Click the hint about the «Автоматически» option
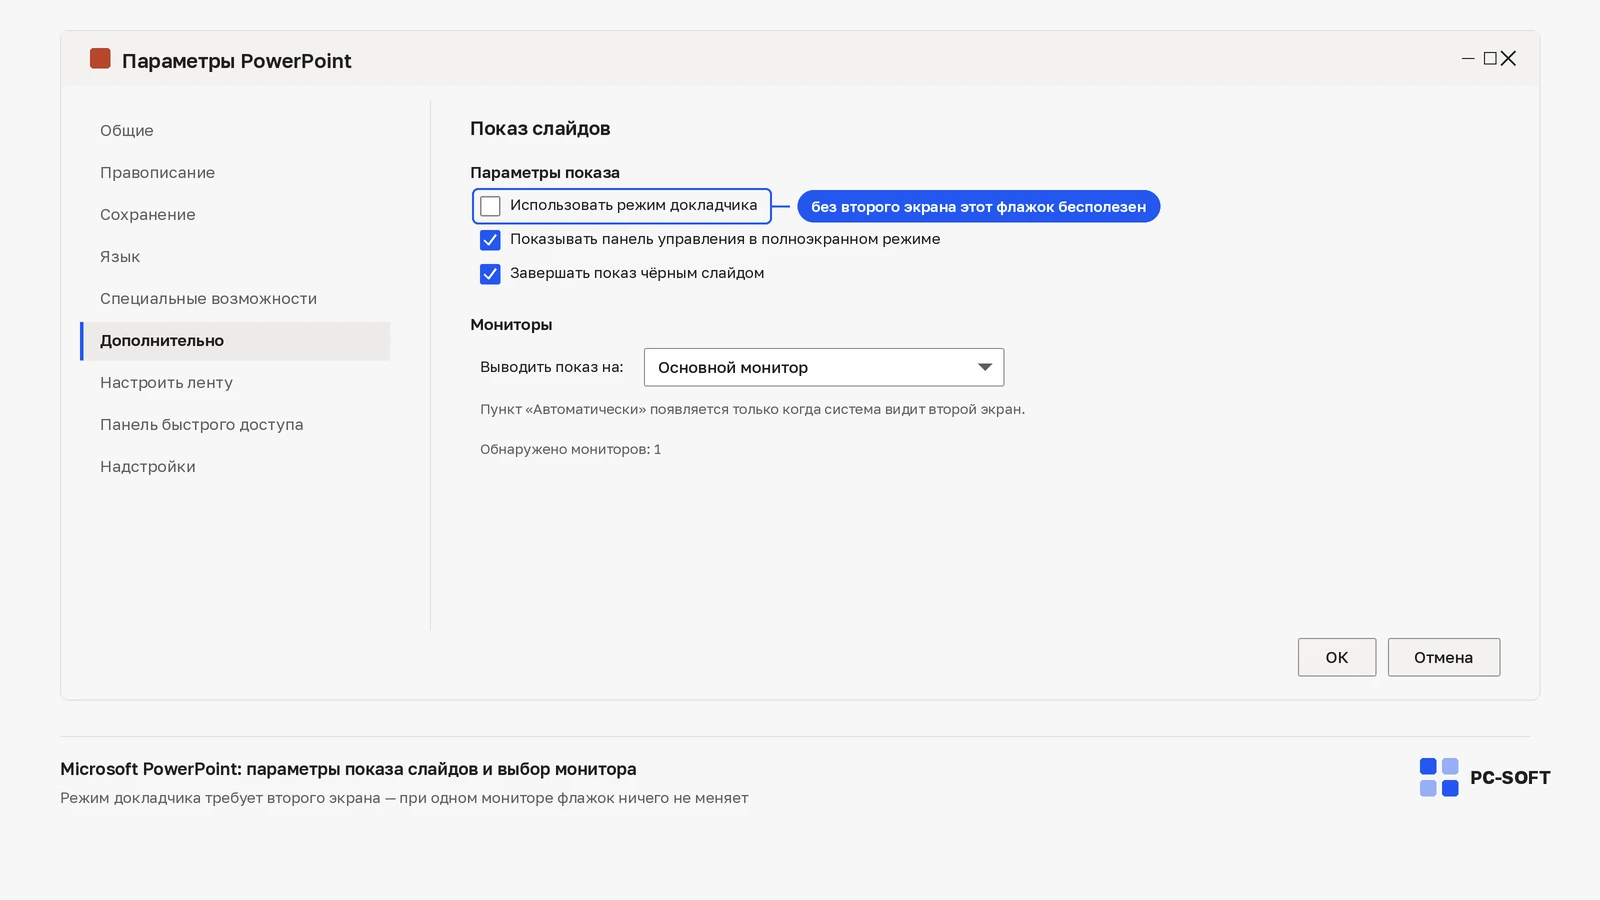 pos(752,410)
